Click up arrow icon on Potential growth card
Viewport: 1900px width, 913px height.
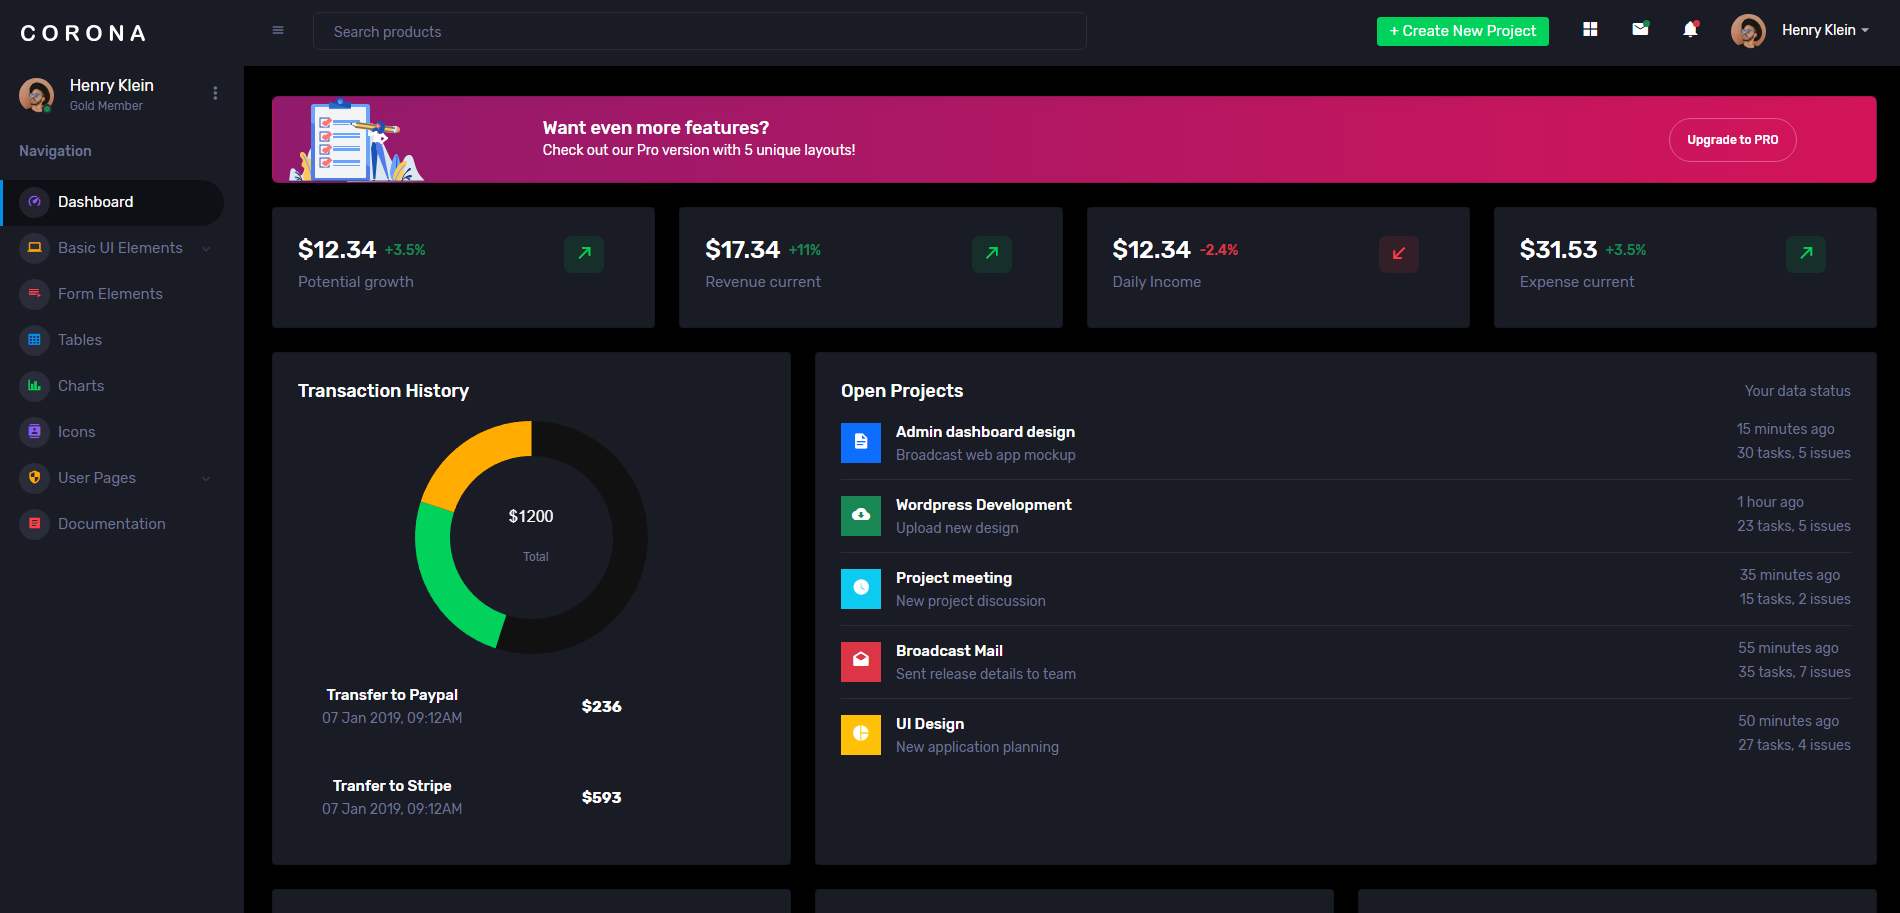[584, 254]
